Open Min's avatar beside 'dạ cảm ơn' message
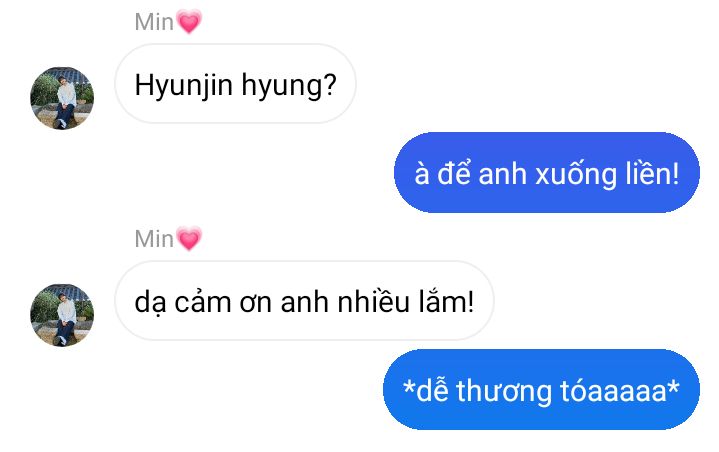 point(62,315)
